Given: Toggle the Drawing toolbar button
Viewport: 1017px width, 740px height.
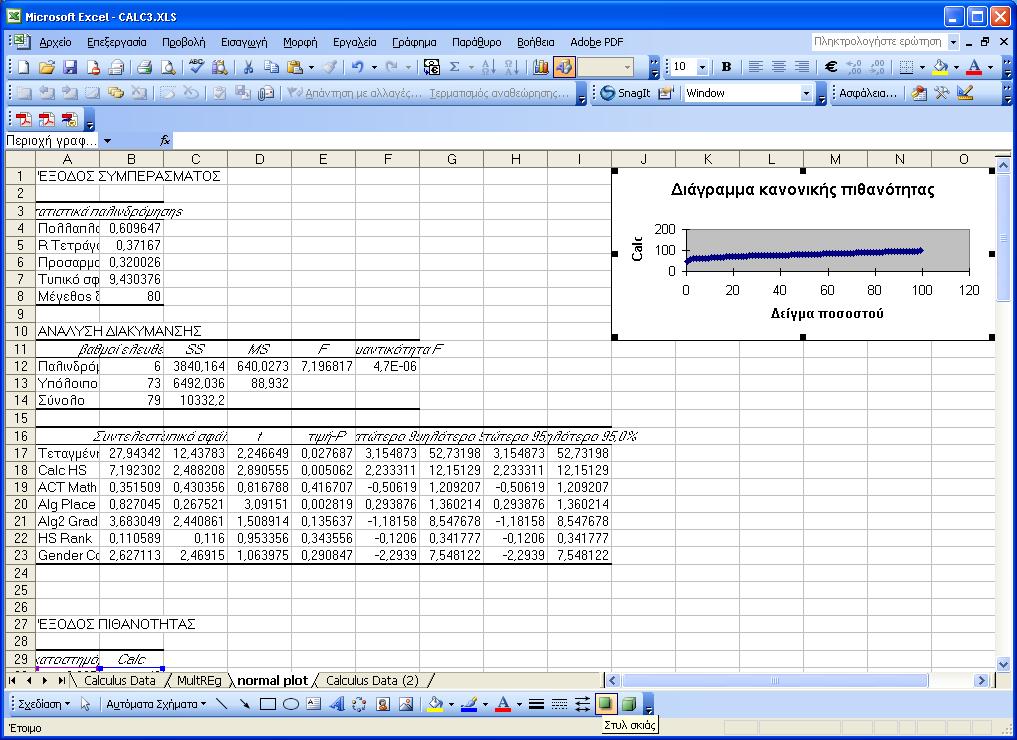Looking at the screenshot, I should click(564, 67).
